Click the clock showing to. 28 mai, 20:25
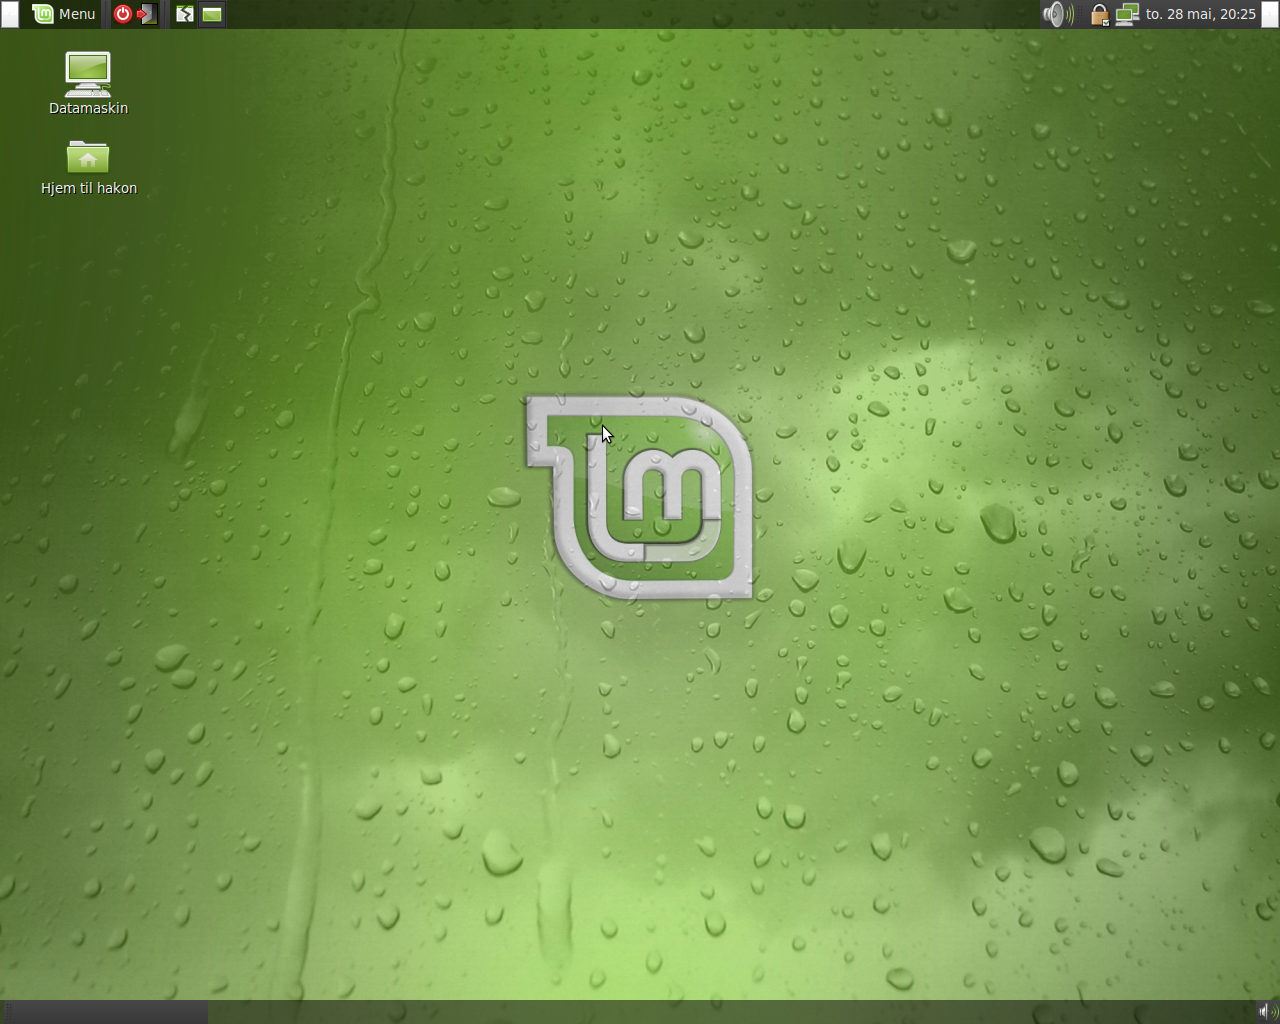 [1200, 14]
